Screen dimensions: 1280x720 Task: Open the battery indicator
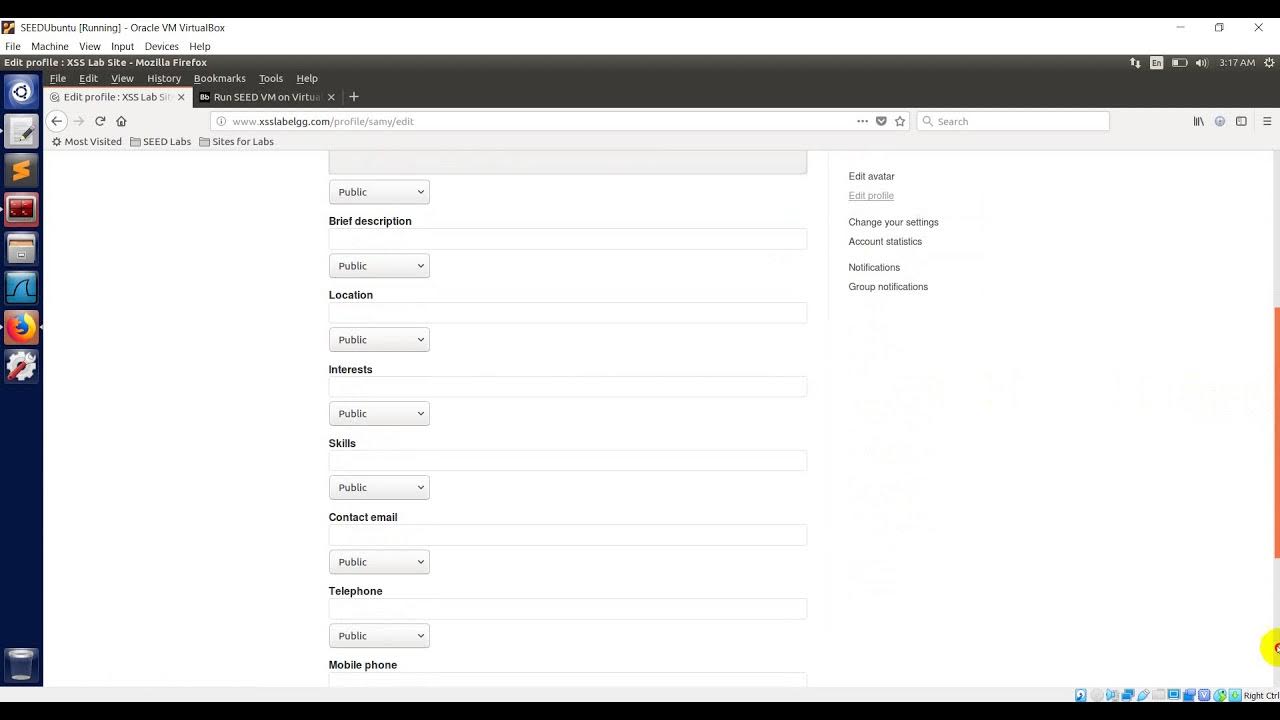[x=1179, y=62]
